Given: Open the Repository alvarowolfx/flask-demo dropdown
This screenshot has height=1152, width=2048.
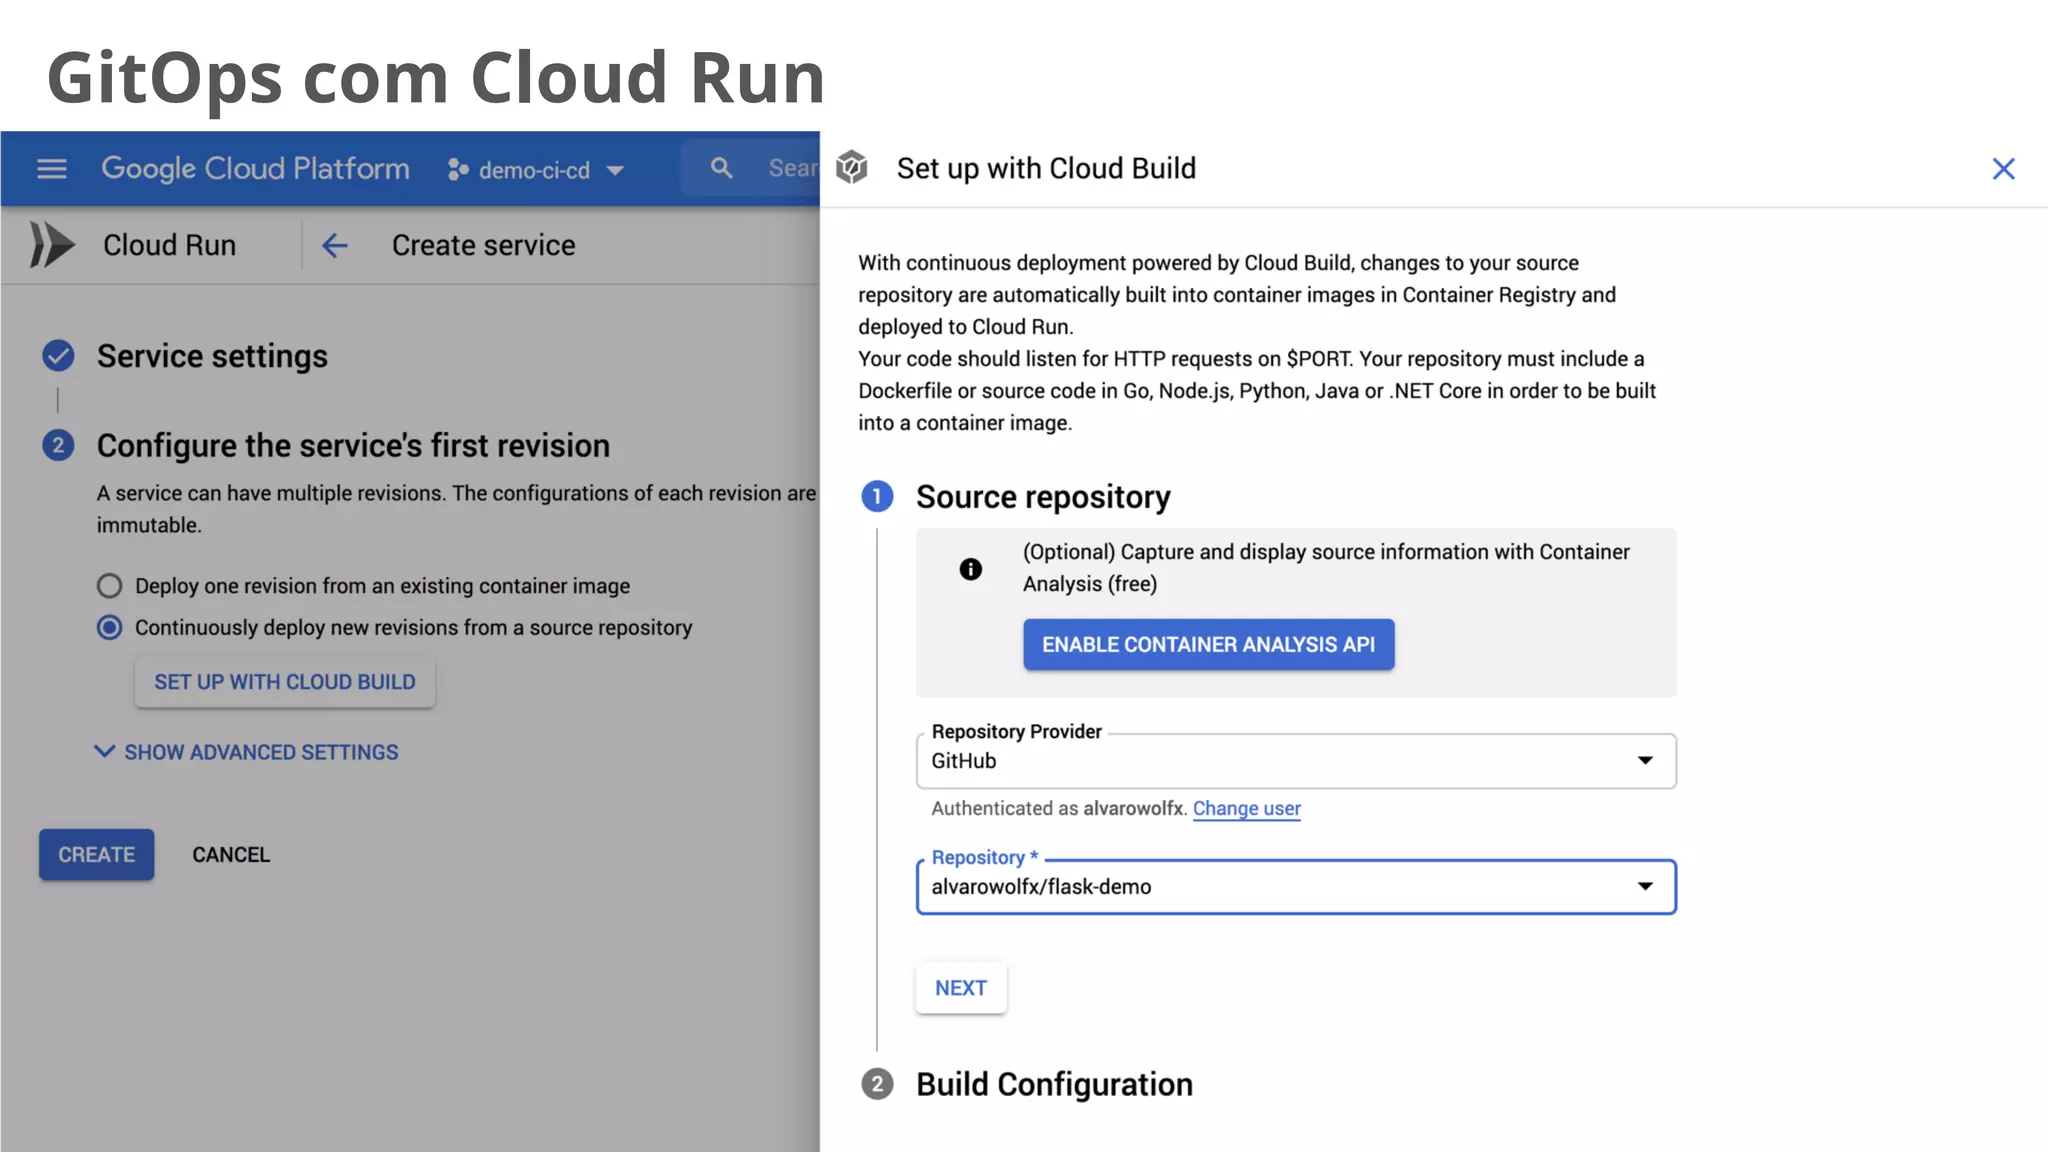Looking at the screenshot, I should point(1296,887).
